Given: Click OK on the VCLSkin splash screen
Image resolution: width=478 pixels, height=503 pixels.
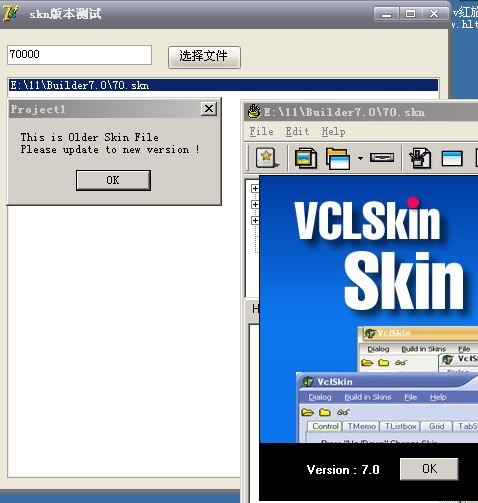Looking at the screenshot, I should tap(429, 469).
